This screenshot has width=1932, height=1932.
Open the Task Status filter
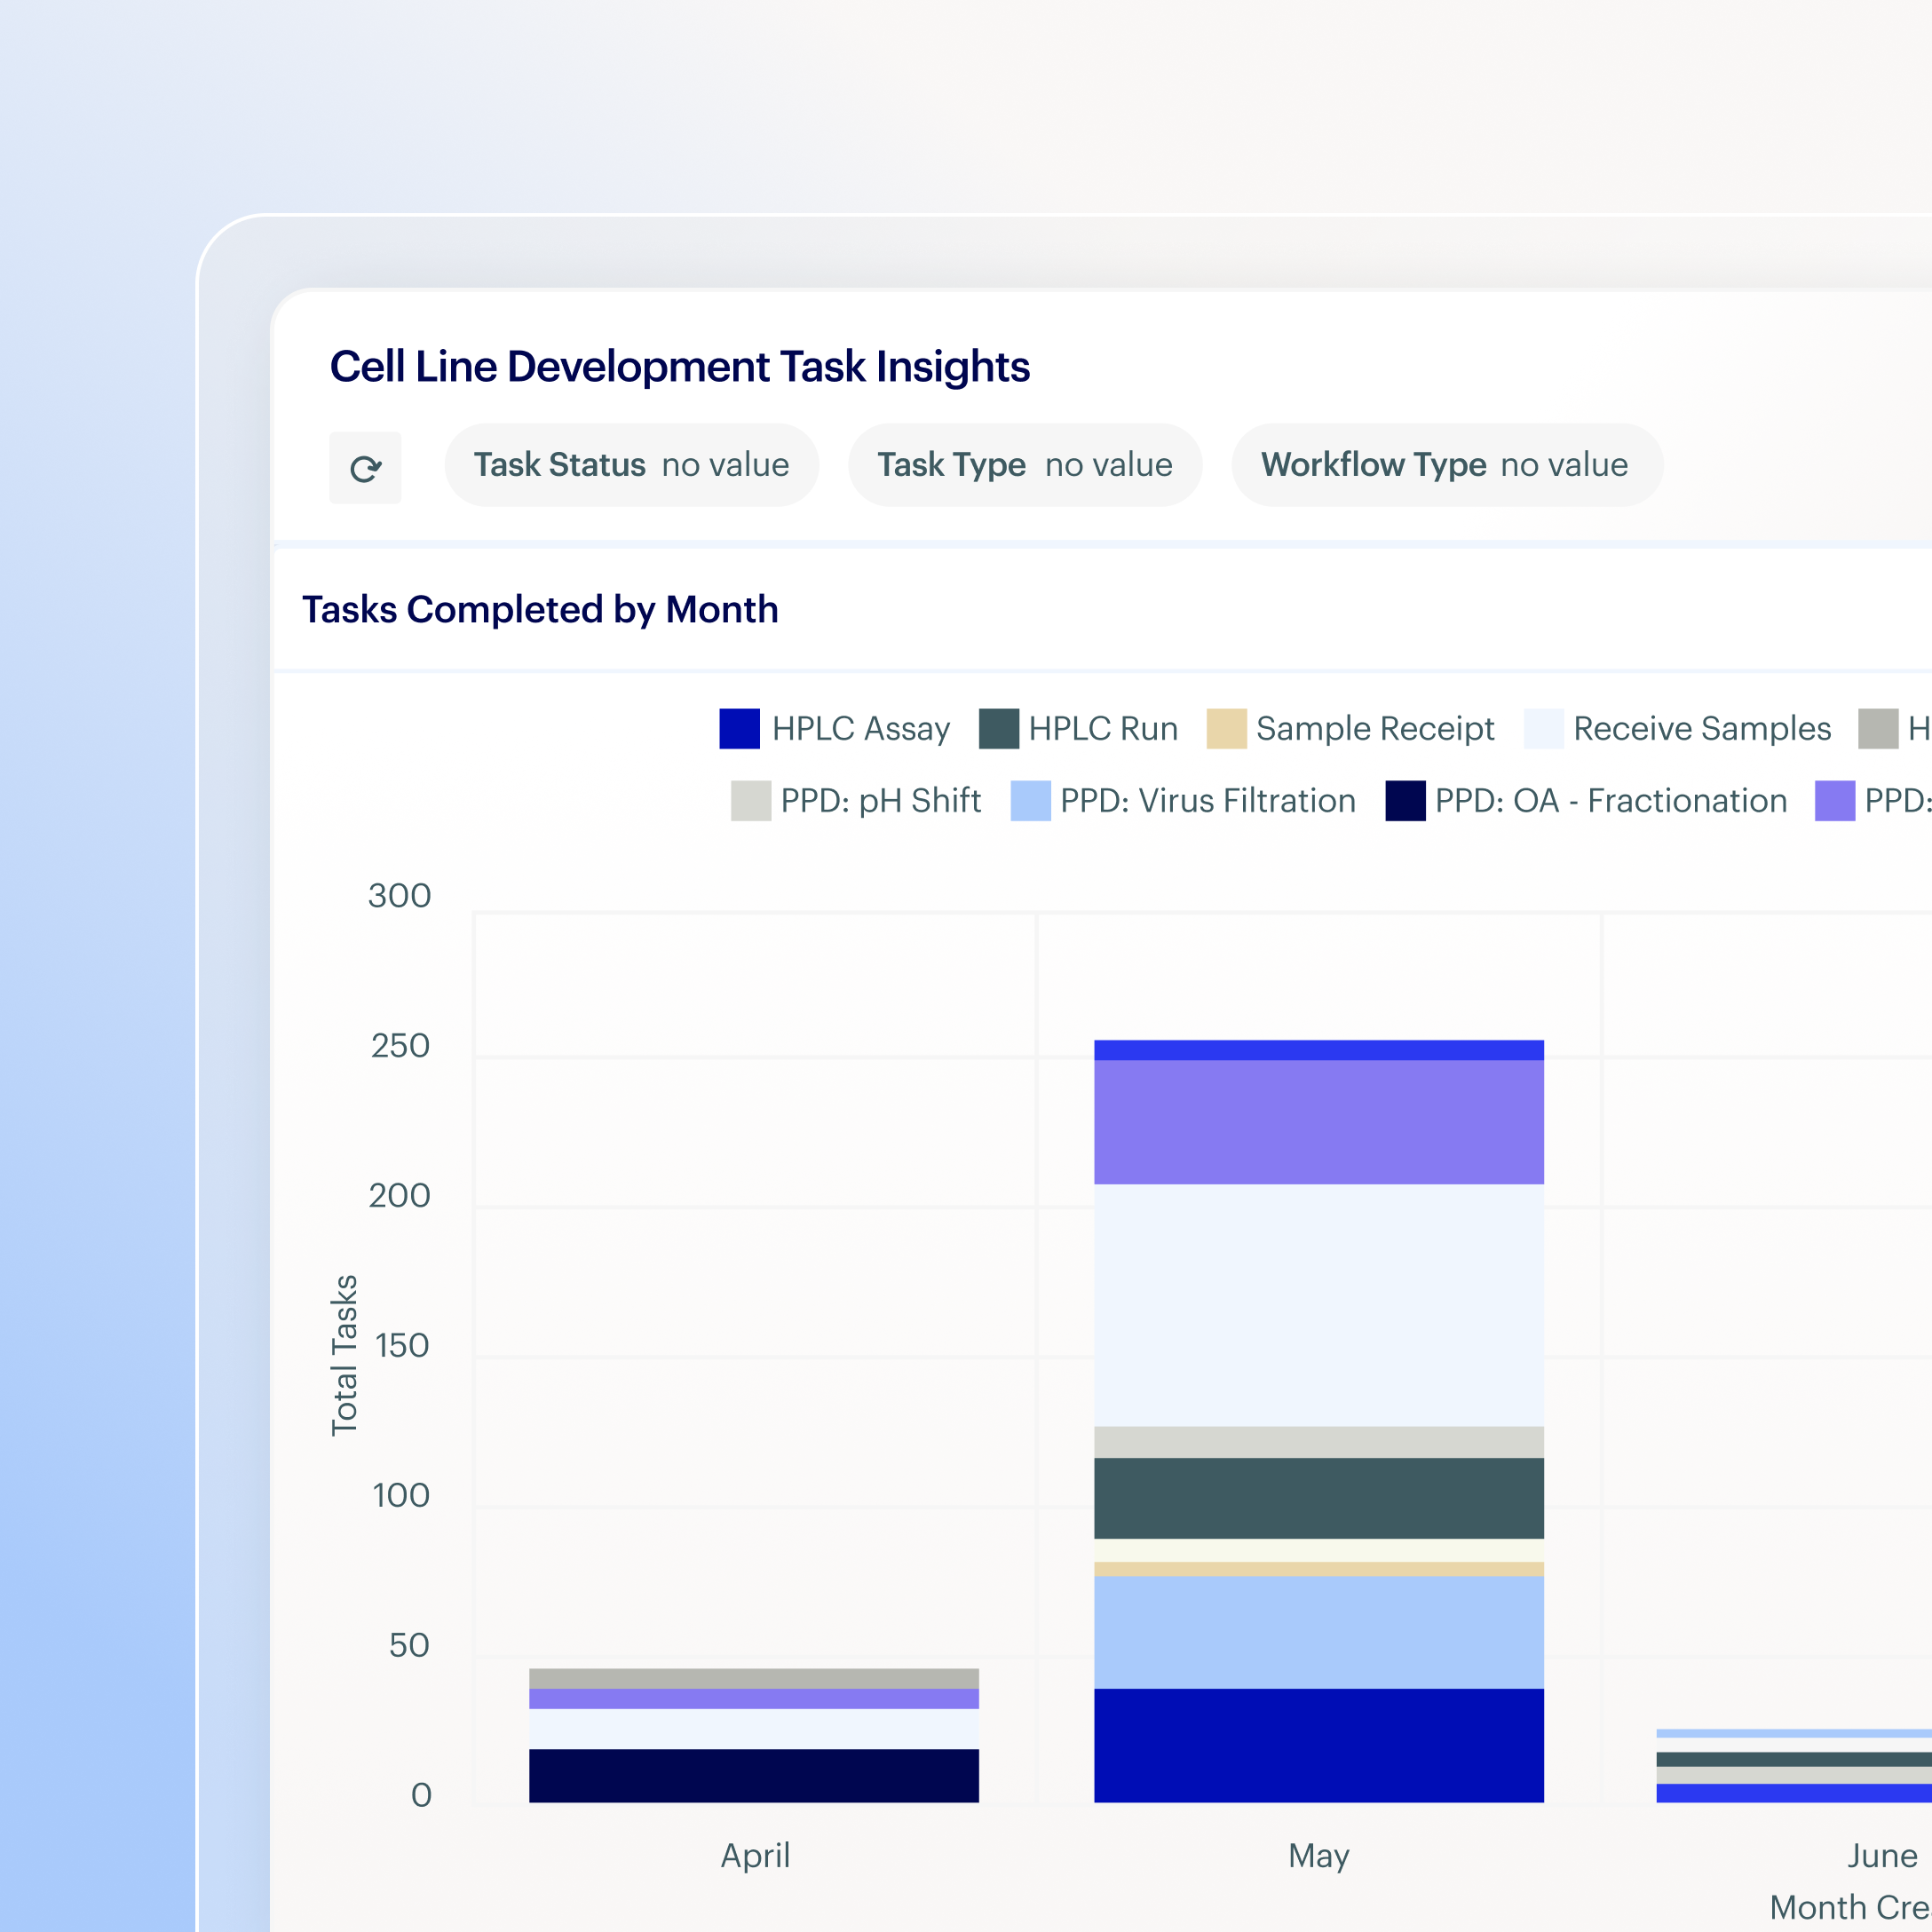pos(630,464)
